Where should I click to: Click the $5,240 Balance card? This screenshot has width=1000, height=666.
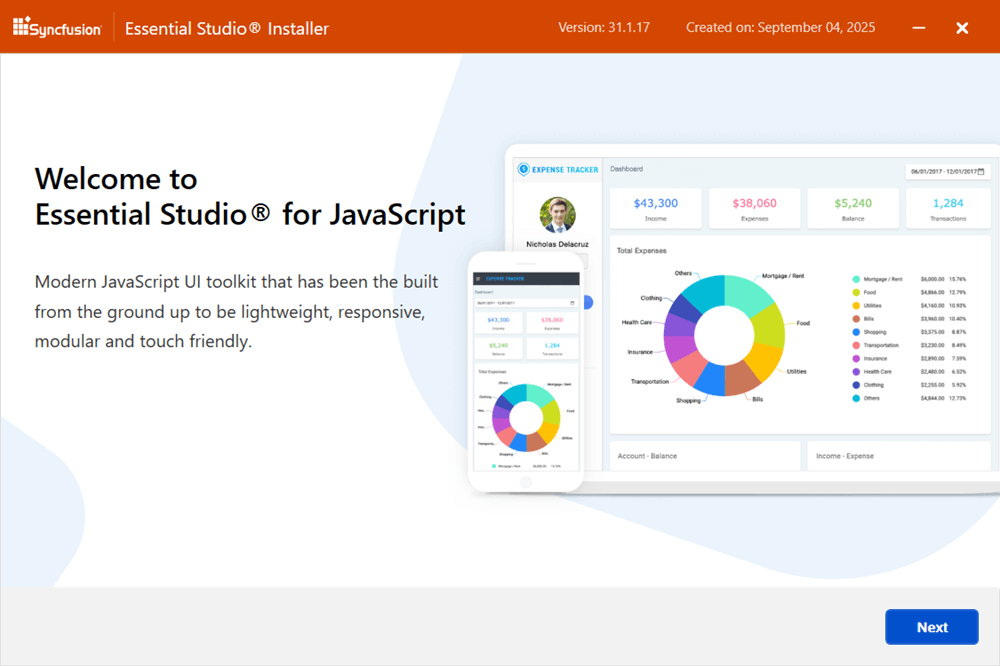click(x=852, y=208)
